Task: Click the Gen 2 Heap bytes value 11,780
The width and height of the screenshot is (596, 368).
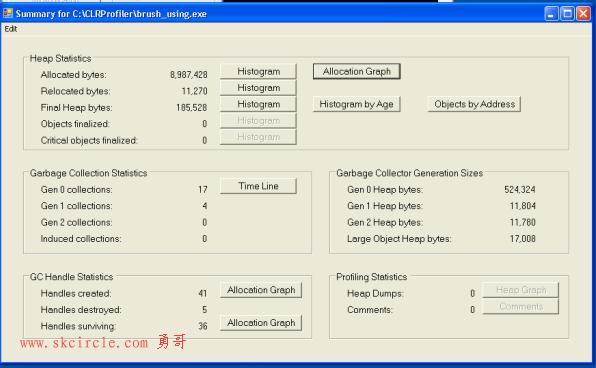Action: tap(522, 222)
